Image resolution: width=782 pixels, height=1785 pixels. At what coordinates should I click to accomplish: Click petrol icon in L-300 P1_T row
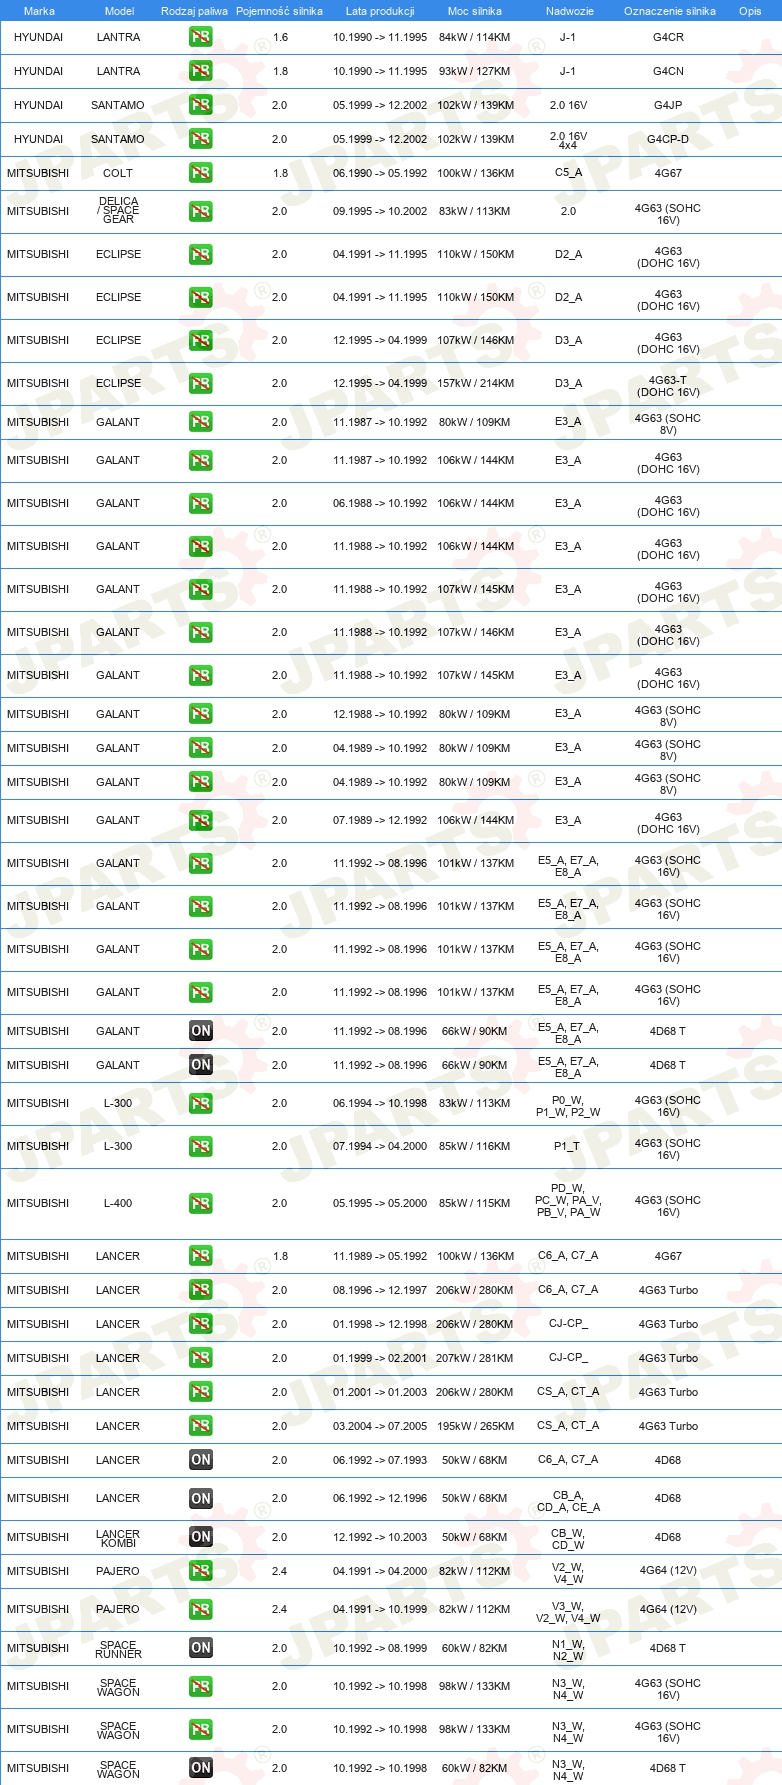point(201,1146)
